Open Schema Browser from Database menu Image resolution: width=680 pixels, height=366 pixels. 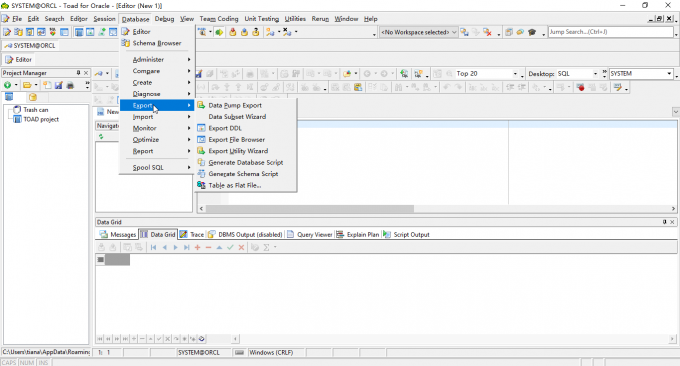[x=157, y=43]
